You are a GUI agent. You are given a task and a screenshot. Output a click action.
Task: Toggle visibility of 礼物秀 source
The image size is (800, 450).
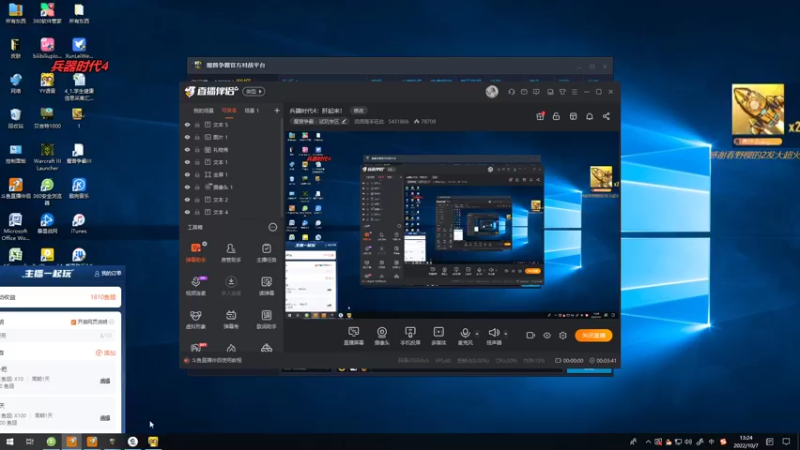point(187,150)
